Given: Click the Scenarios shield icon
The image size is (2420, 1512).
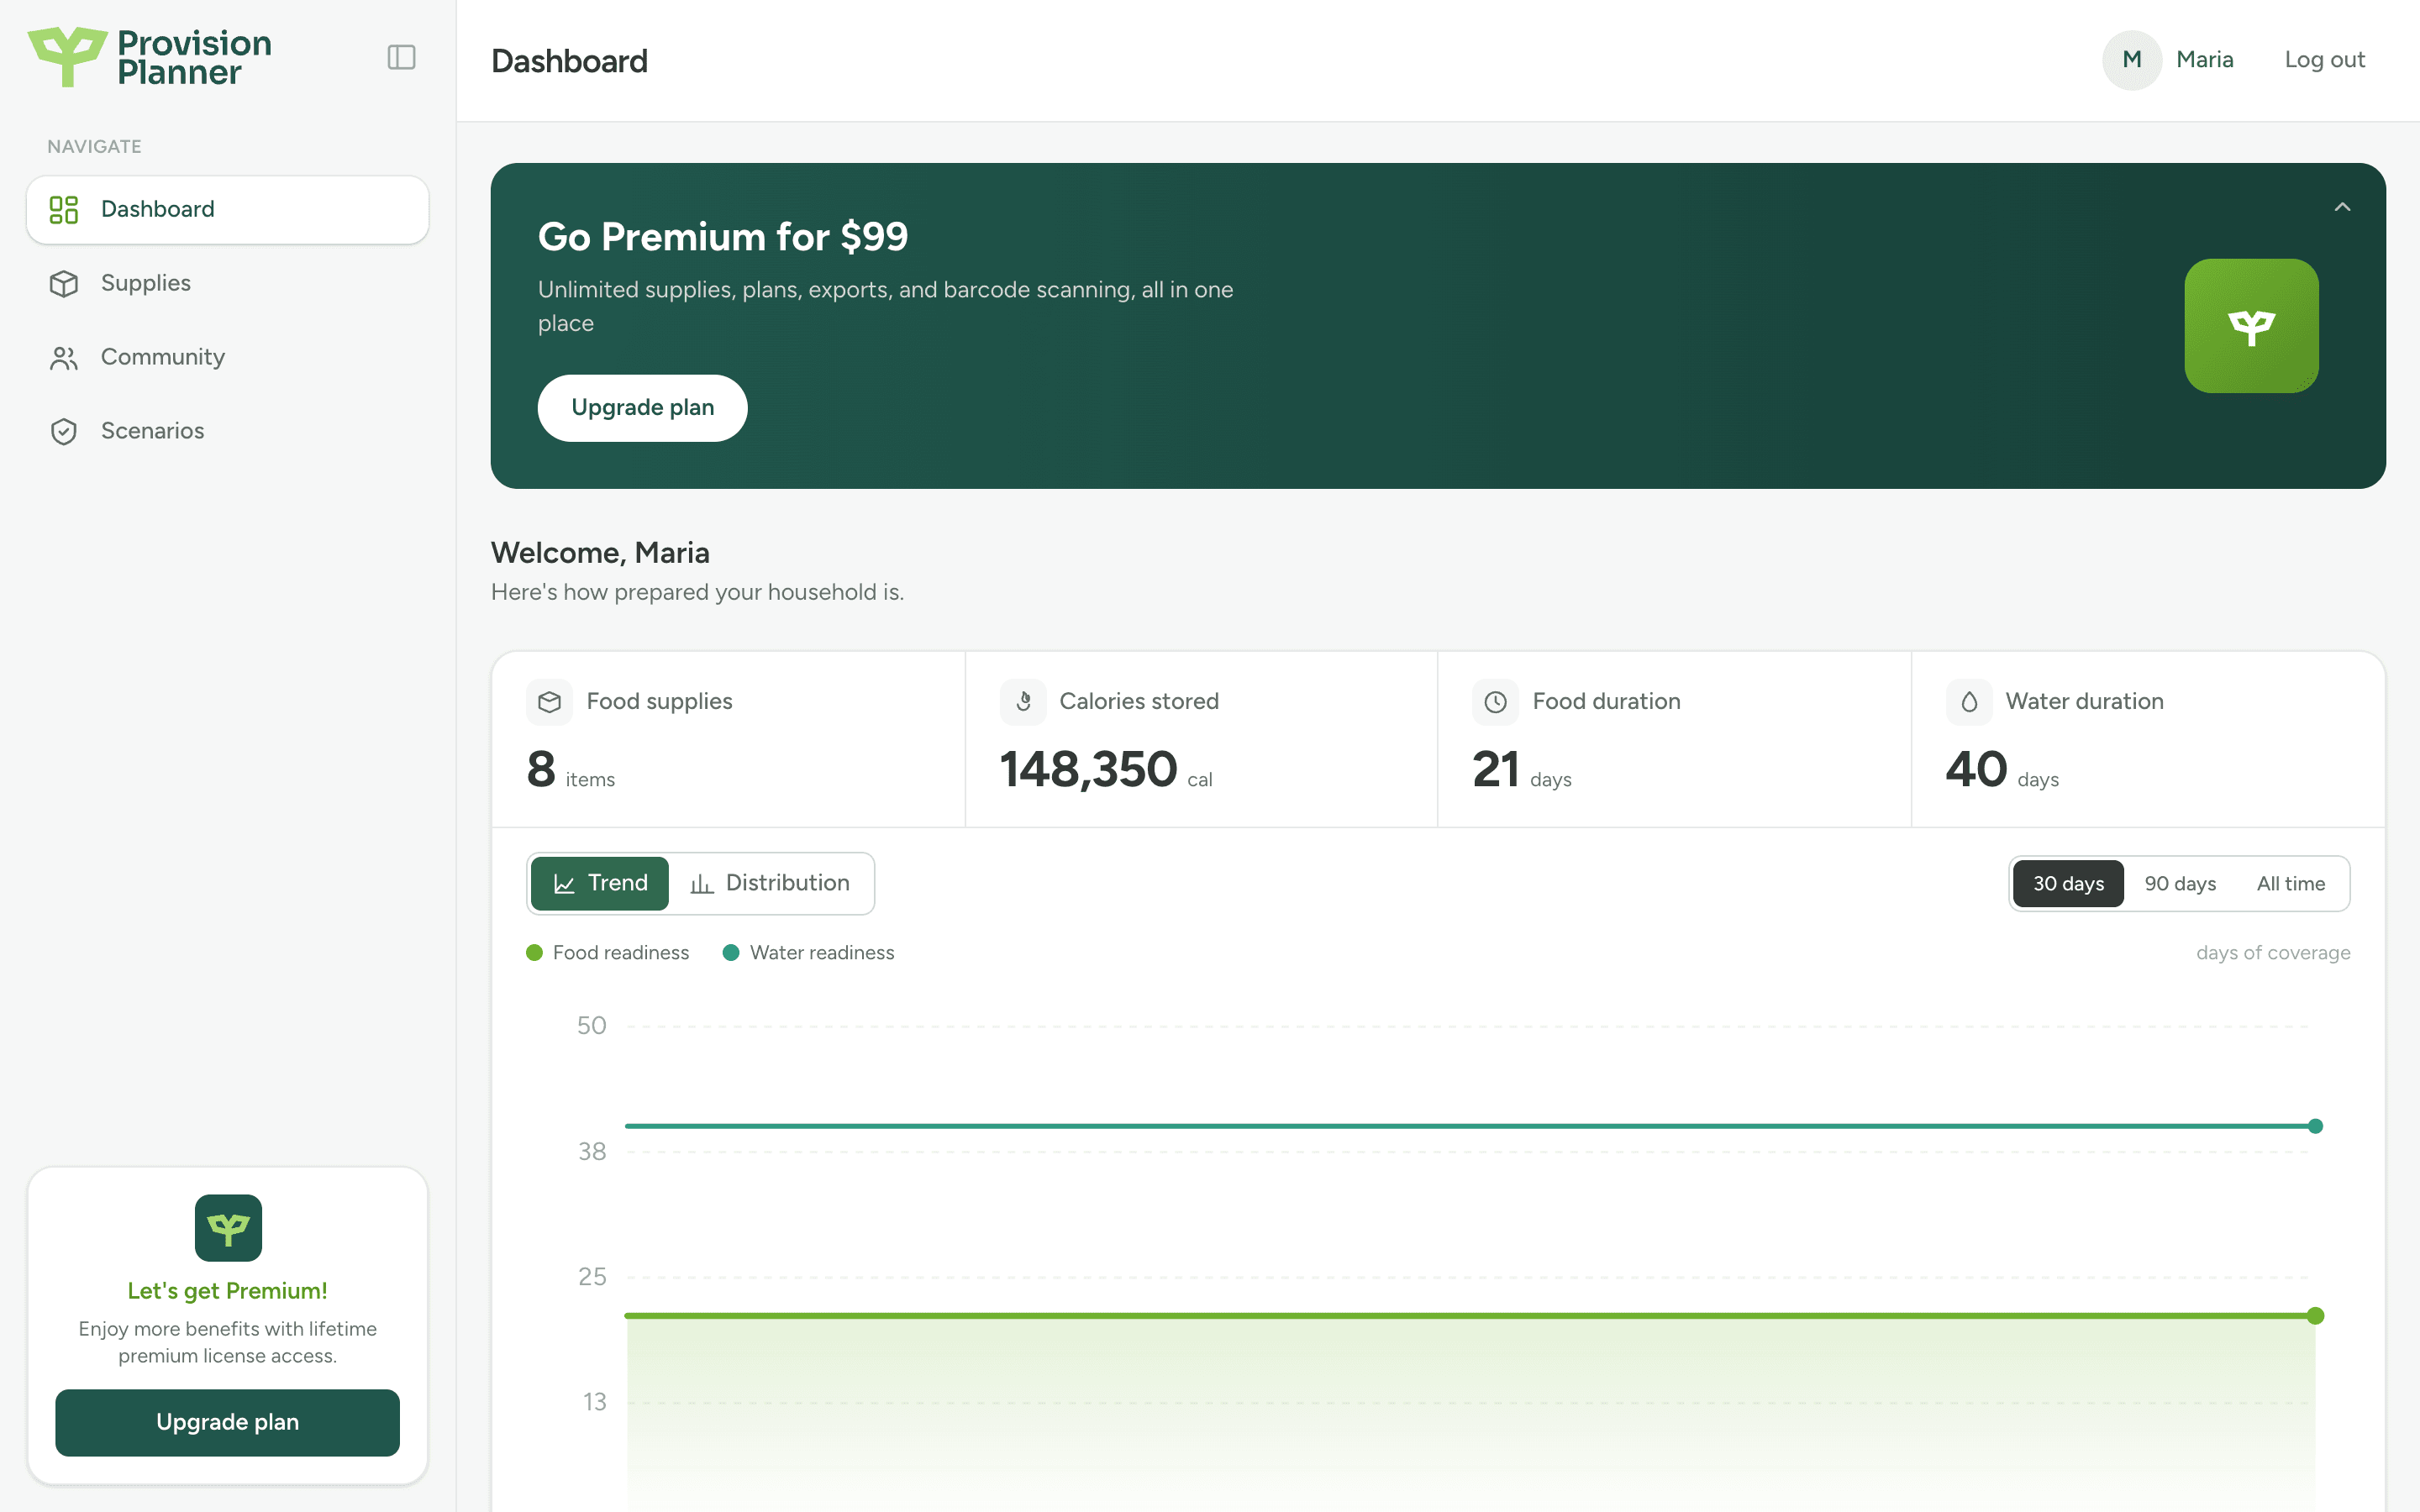Looking at the screenshot, I should [x=64, y=431].
